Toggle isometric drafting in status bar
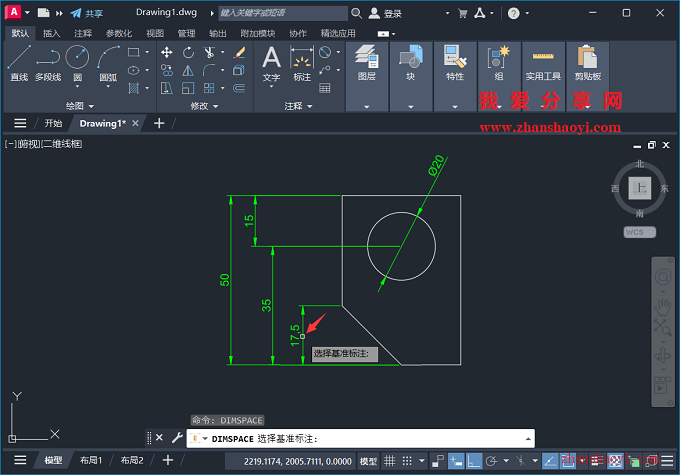Image resolution: width=680 pixels, height=475 pixels. (520, 461)
